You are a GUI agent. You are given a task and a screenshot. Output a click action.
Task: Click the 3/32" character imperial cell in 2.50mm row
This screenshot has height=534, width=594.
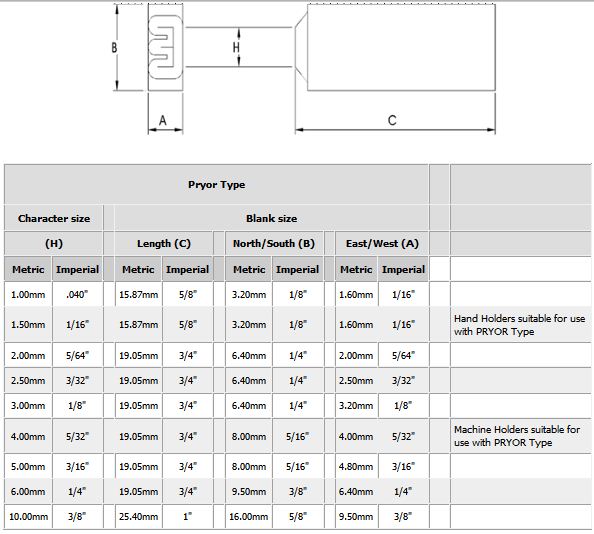coord(77,381)
